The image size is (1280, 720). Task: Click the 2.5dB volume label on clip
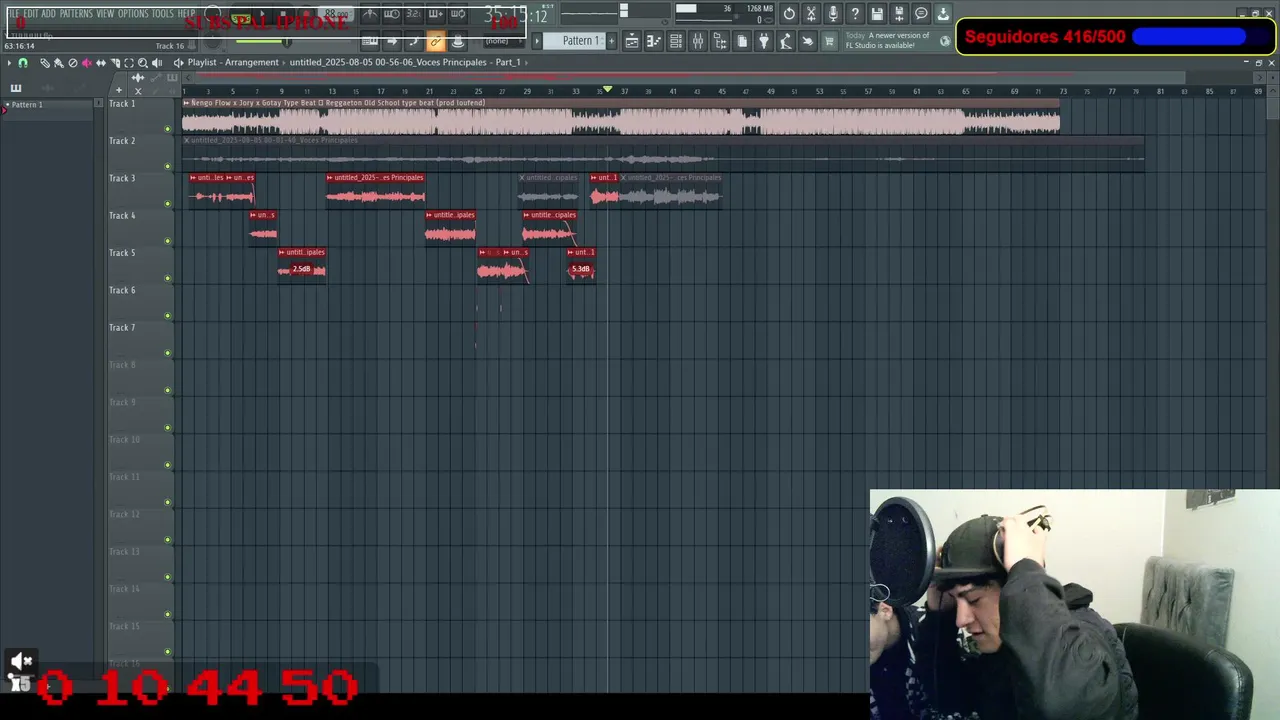(301, 269)
